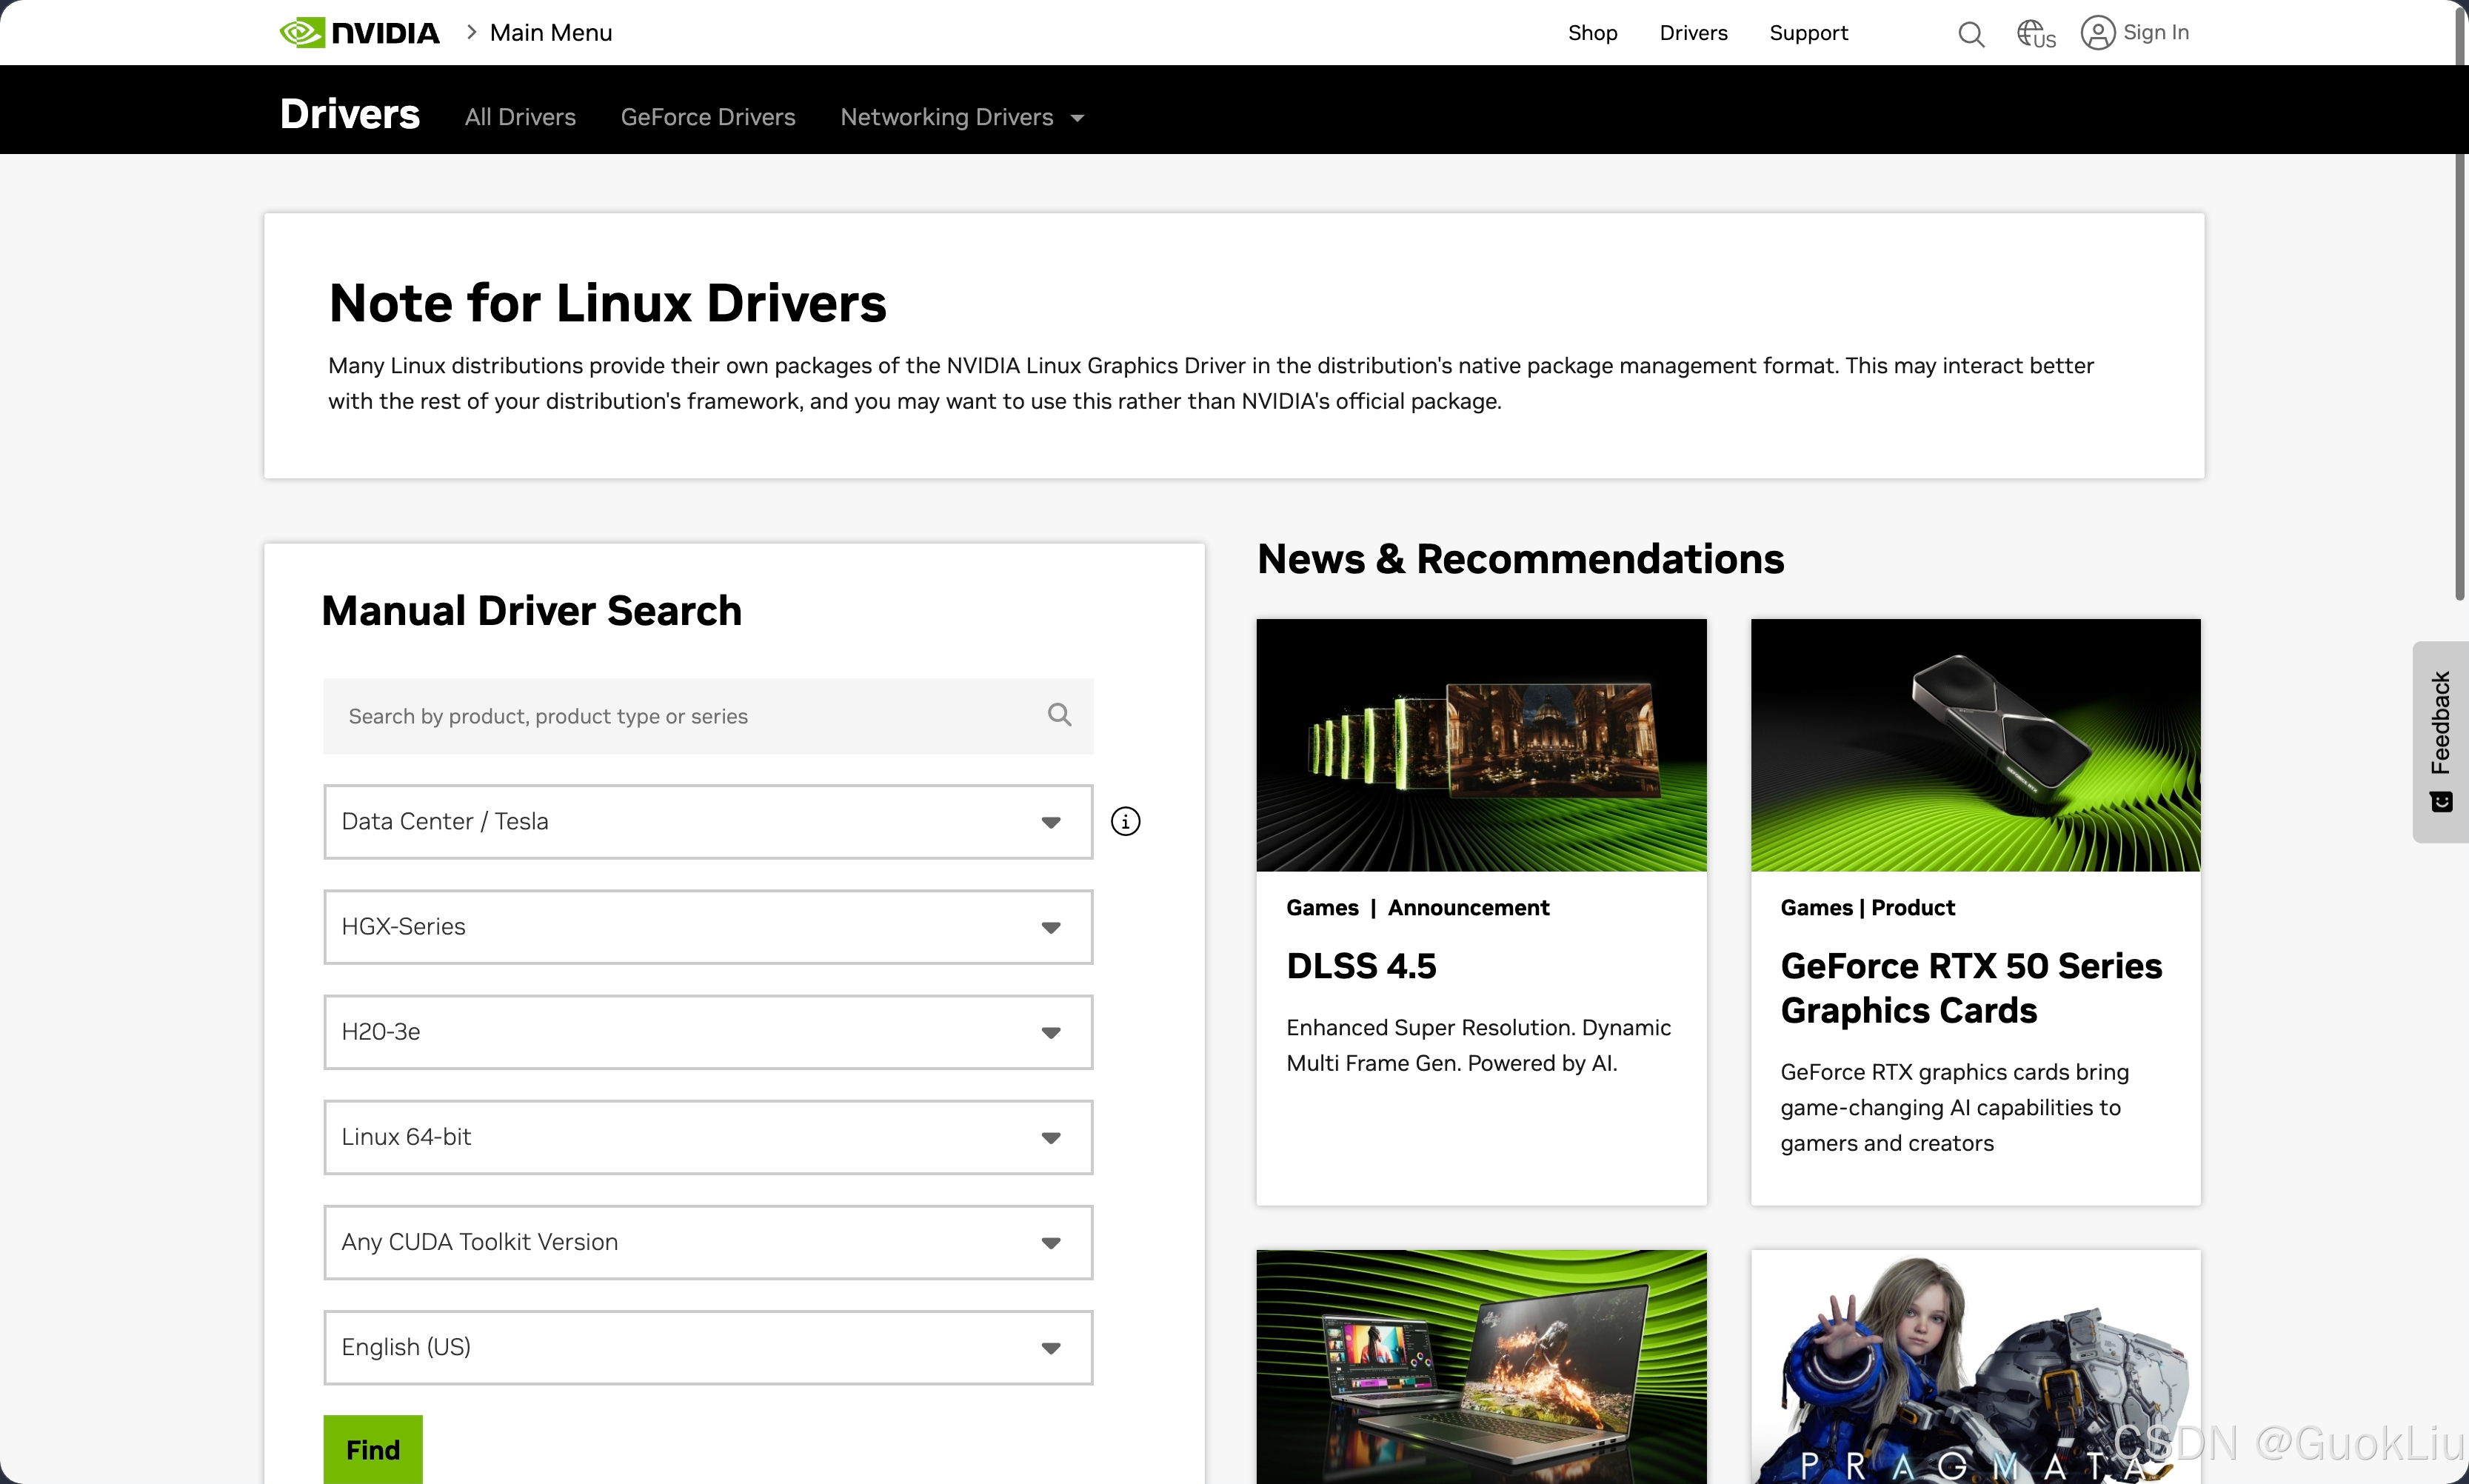
Task: Expand the Networking Drivers dropdown
Action: pos(962,117)
